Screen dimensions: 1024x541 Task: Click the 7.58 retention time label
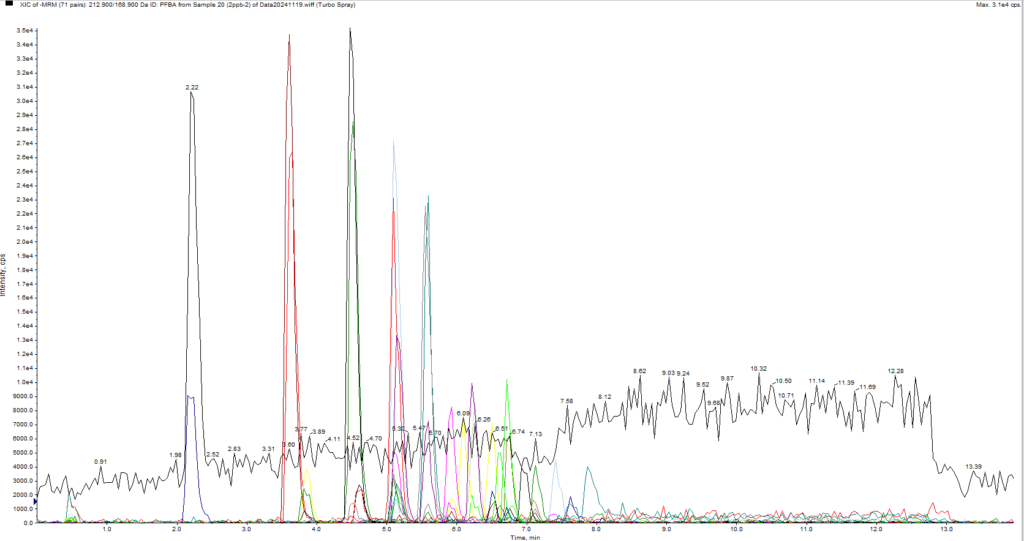[x=567, y=401]
